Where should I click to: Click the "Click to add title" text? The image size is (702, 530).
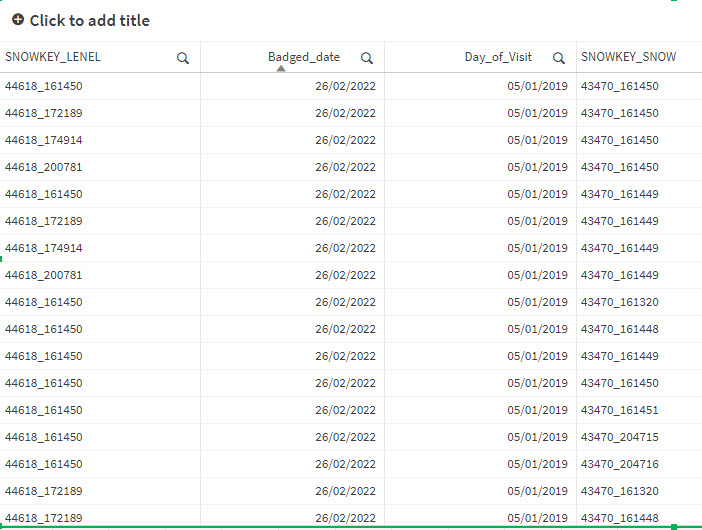click(x=90, y=20)
